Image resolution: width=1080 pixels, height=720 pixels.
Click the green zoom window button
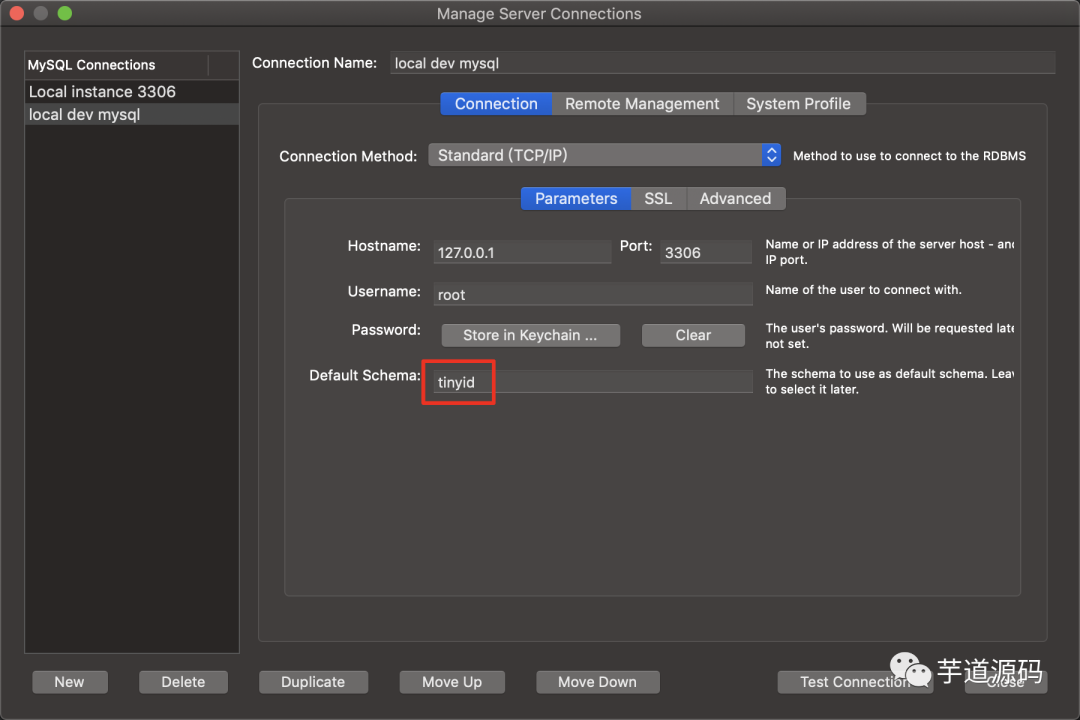coord(65,13)
